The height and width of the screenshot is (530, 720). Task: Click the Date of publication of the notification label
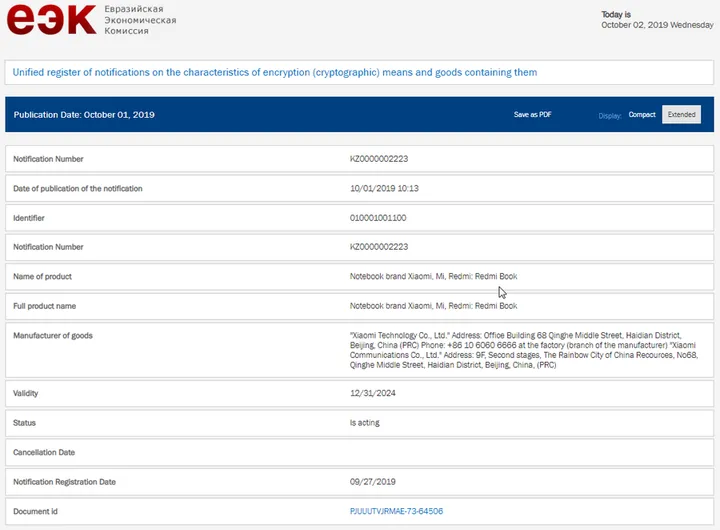click(78, 188)
